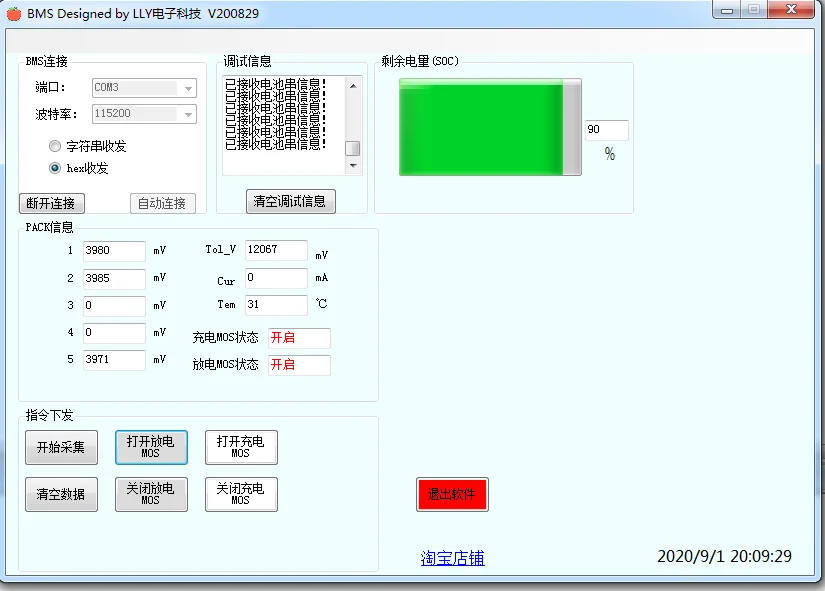The width and height of the screenshot is (825, 591).
Task: Click cell 4 voltage field
Action: click(114, 333)
